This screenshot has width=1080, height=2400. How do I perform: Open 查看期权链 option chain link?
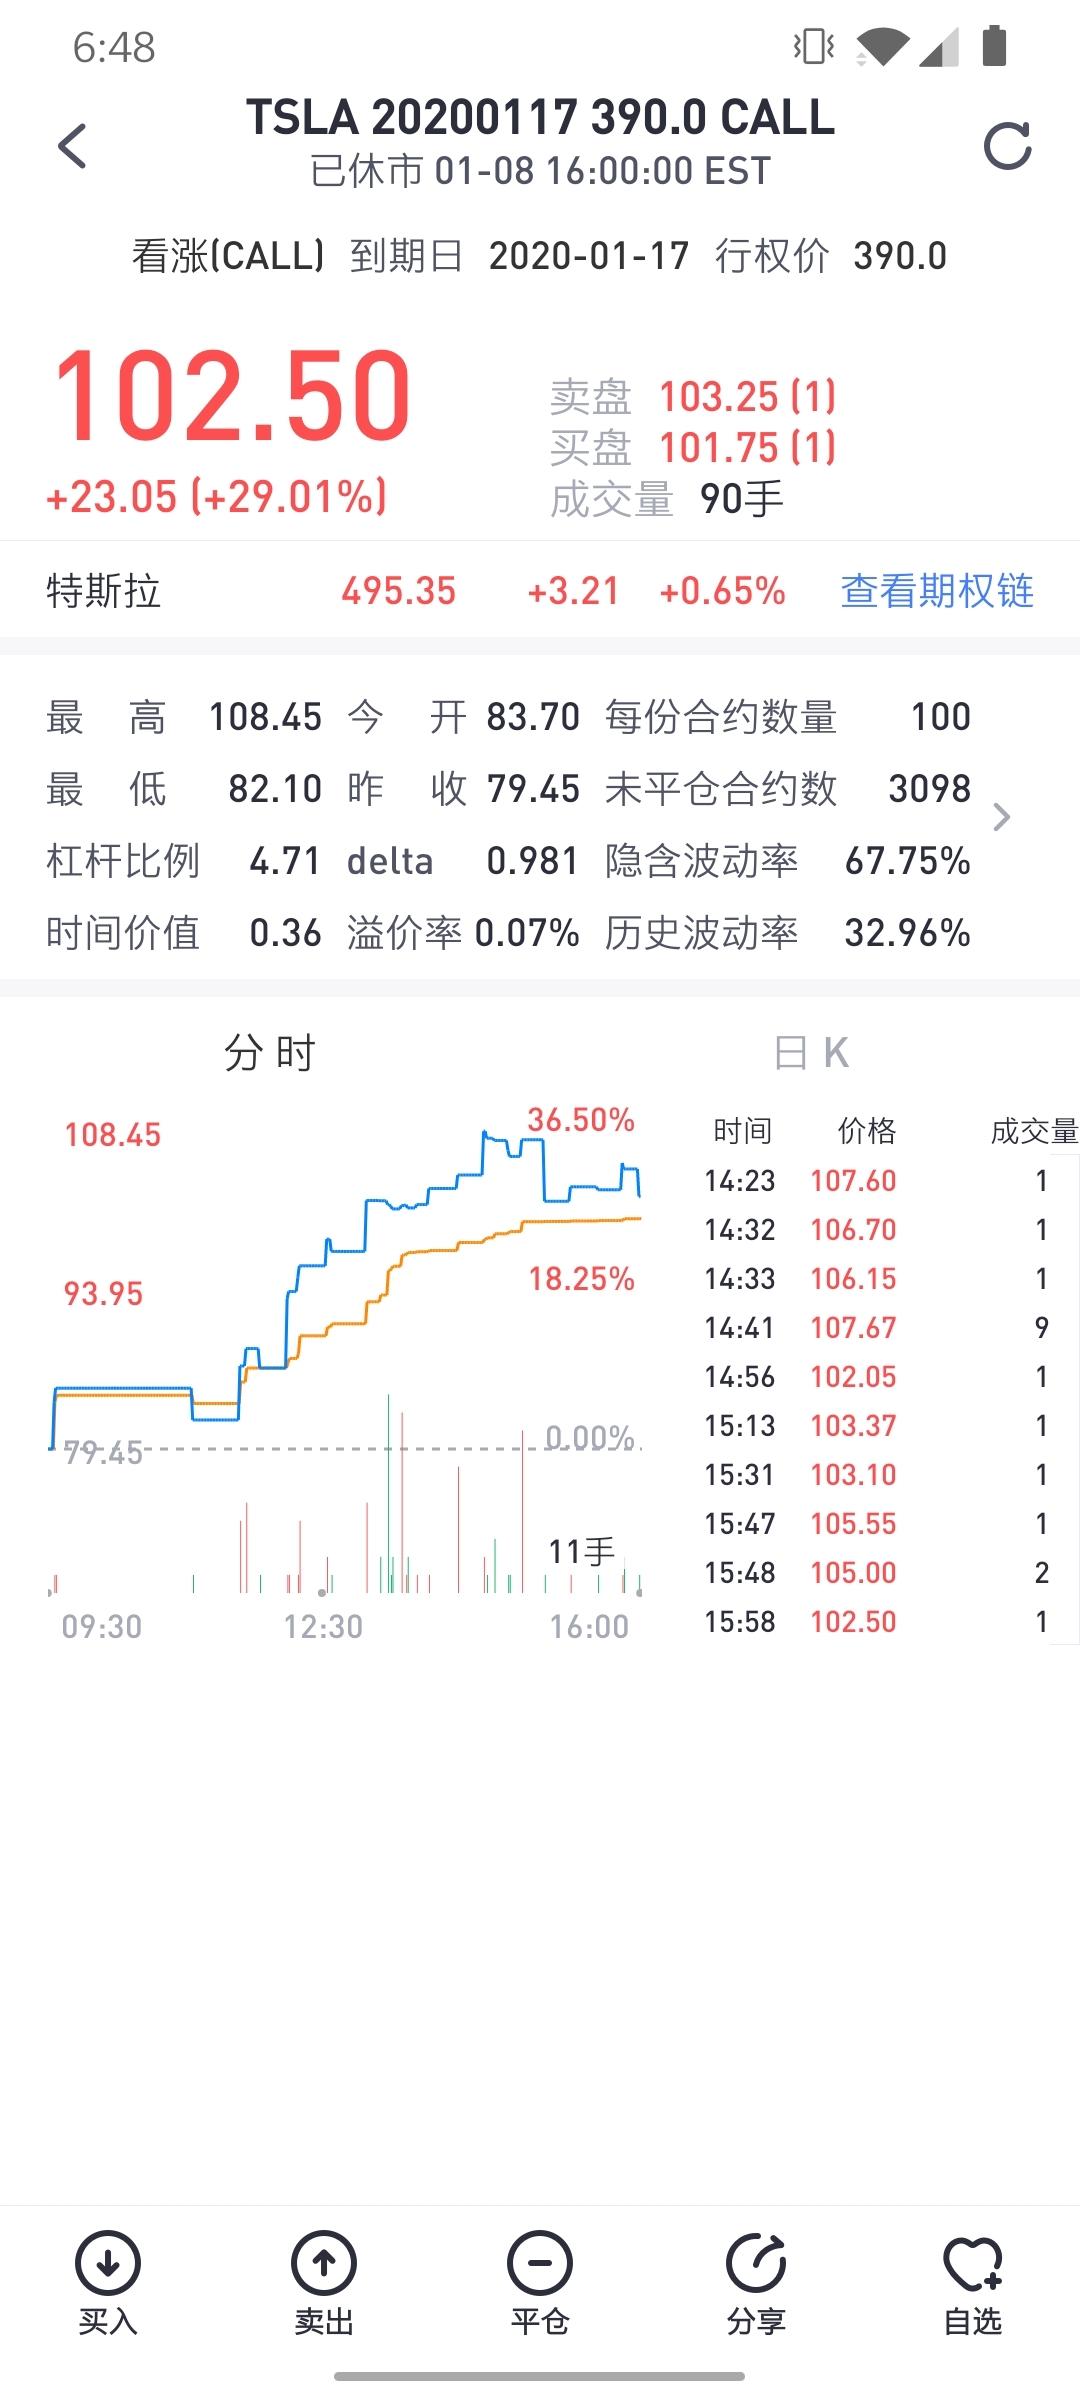pyautogui.click(x=937, y=591)
